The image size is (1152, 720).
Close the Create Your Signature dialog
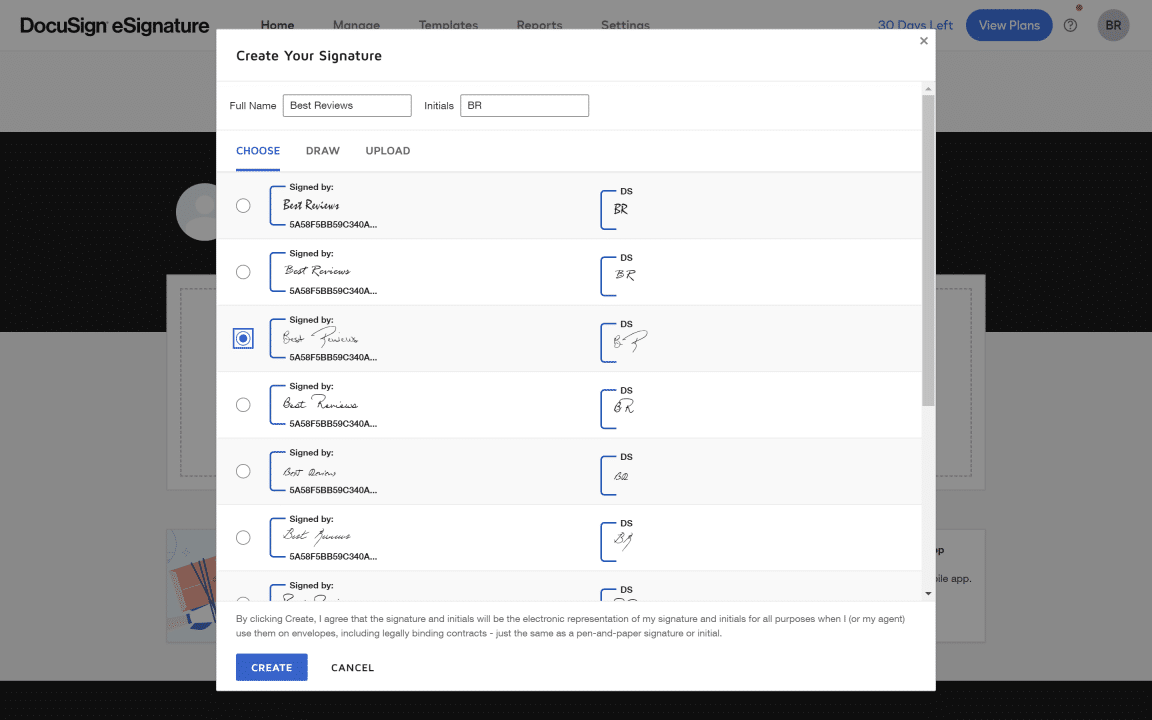923,41
